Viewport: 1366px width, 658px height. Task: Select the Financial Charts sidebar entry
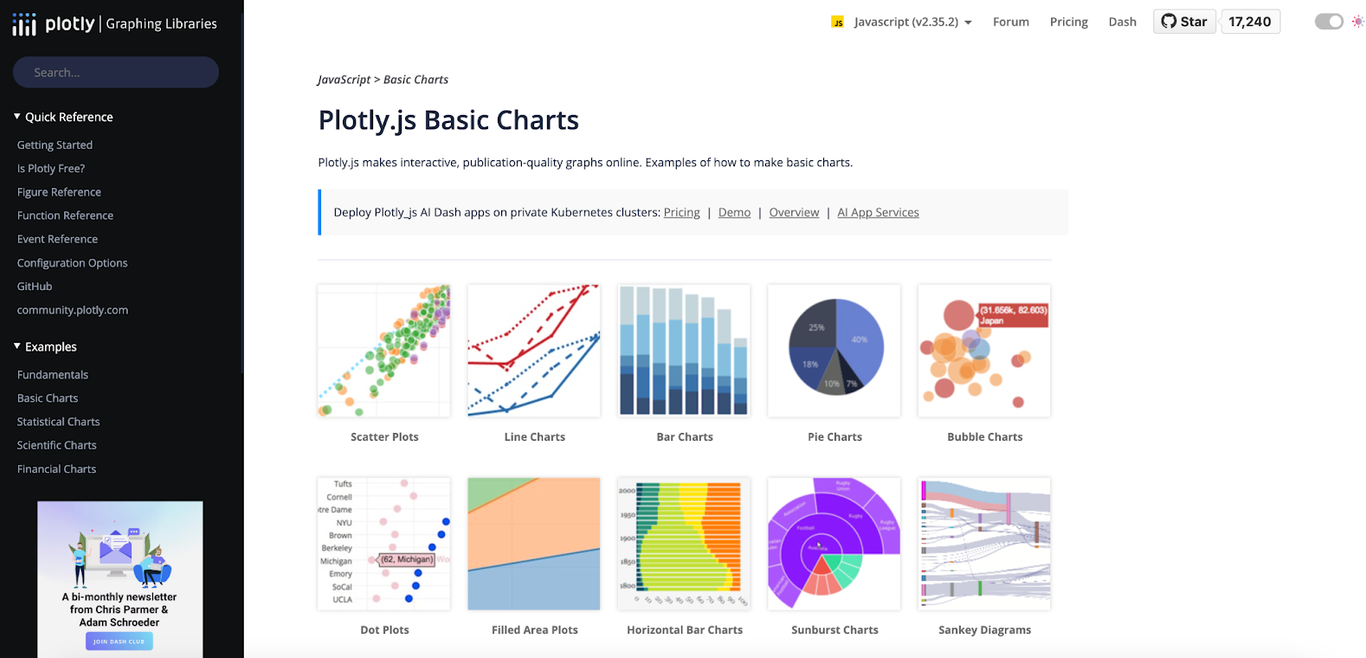click(x=56, y=468)
